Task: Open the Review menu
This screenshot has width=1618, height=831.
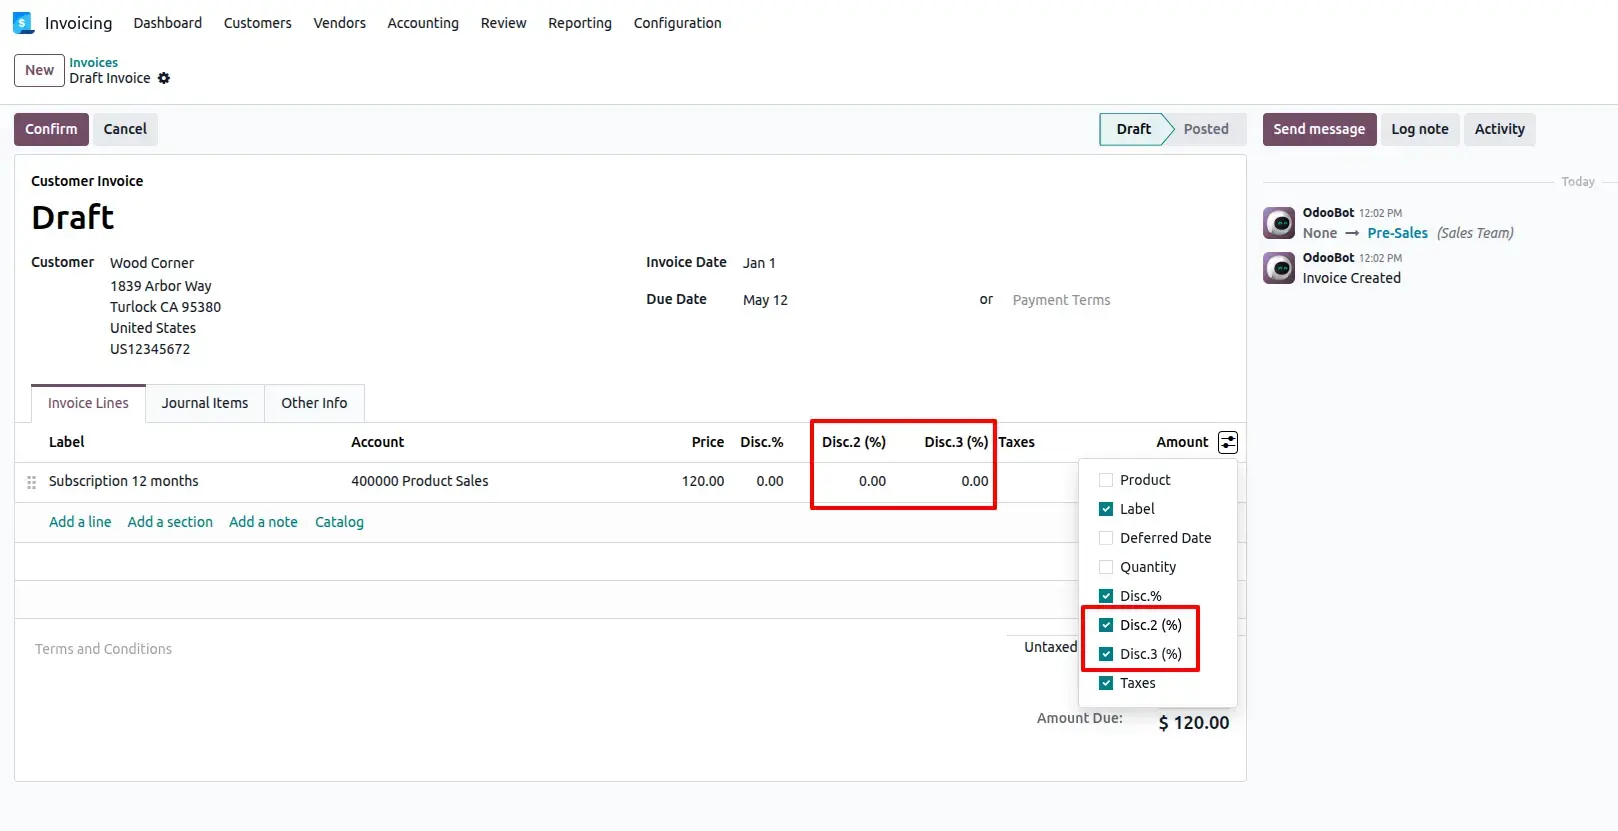Action: click(x=503, y=23)
